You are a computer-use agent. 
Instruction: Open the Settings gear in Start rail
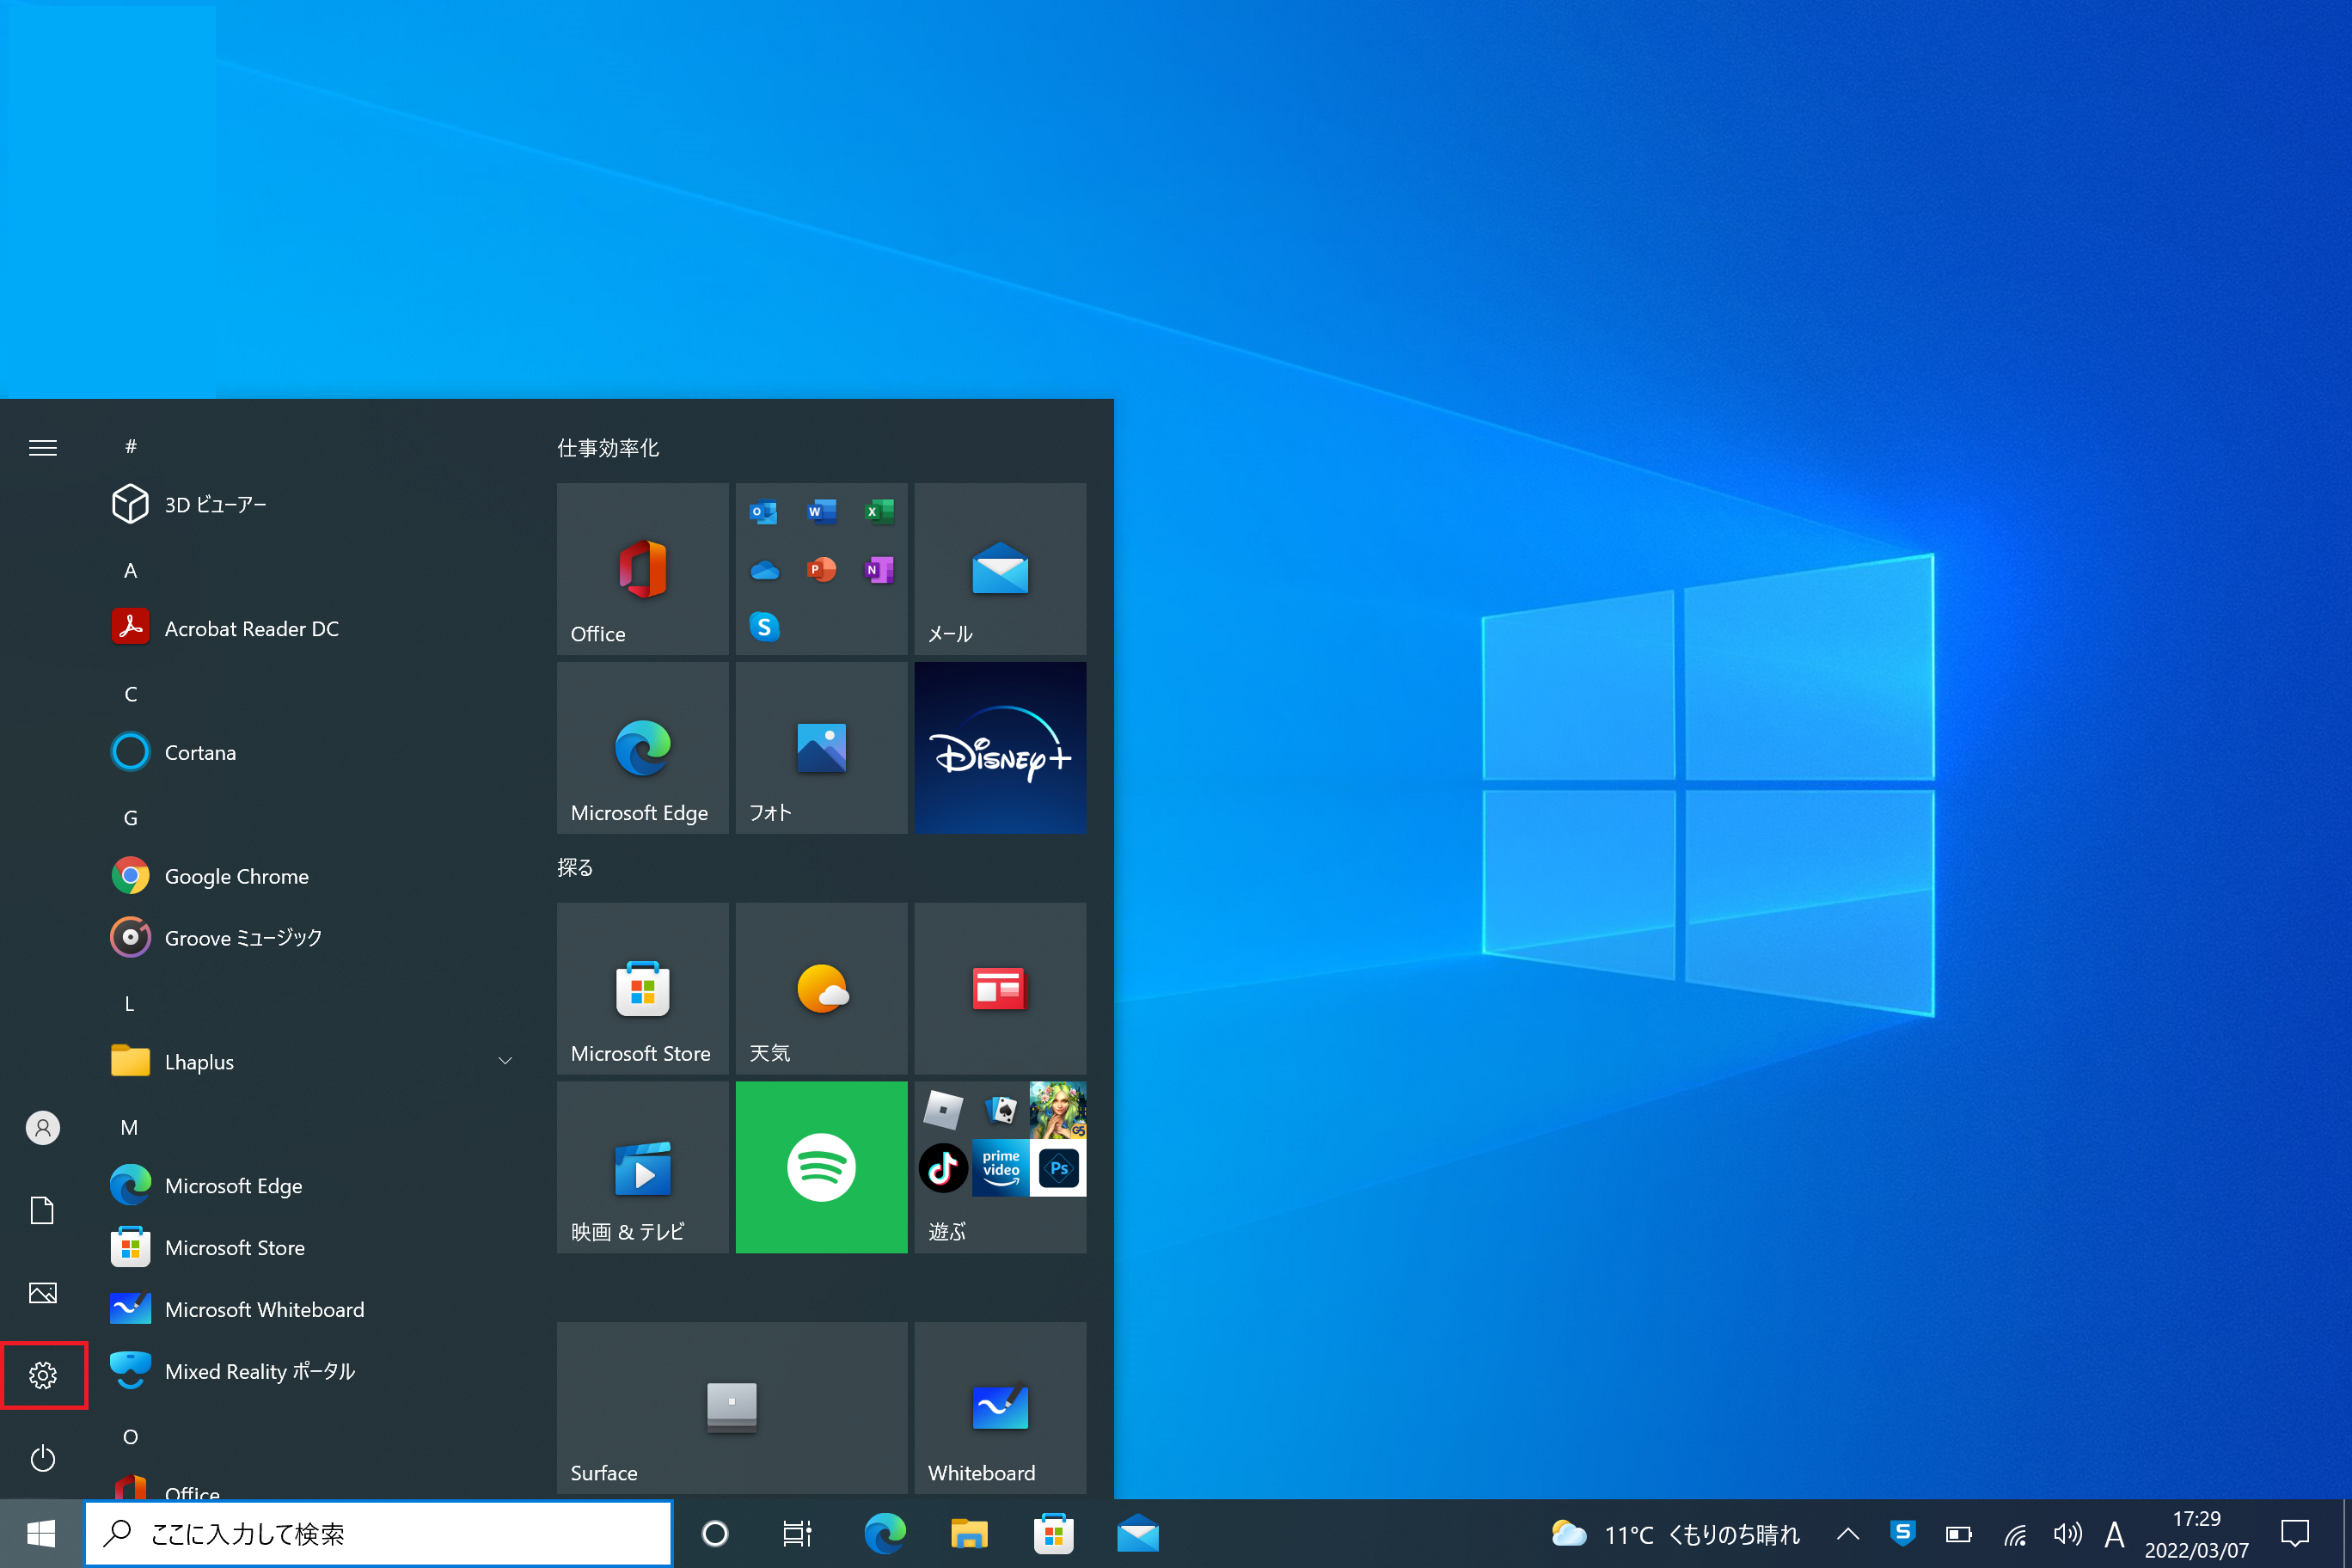click(43, 1375)
